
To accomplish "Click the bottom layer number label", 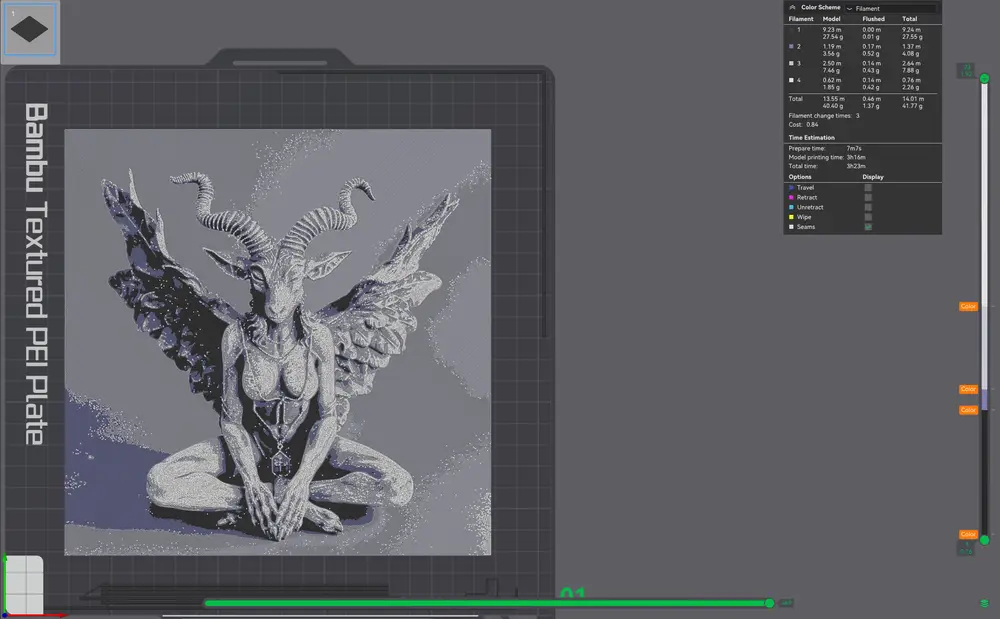I will tap(966, 548).
